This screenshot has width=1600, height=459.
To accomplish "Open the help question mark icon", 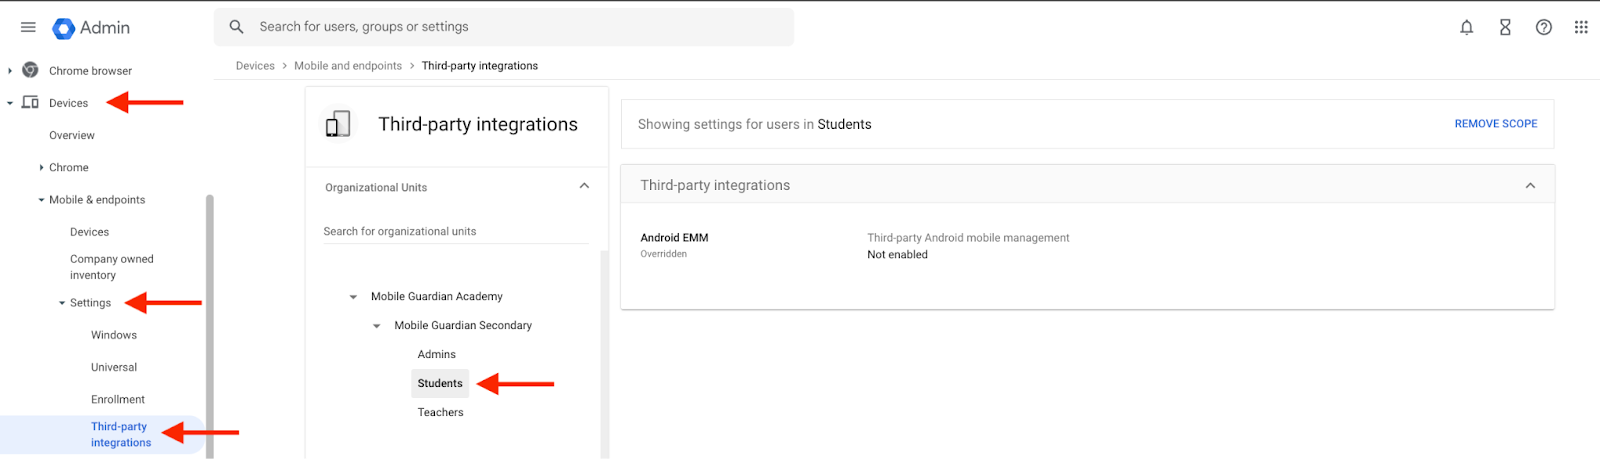I will 1544,28.
